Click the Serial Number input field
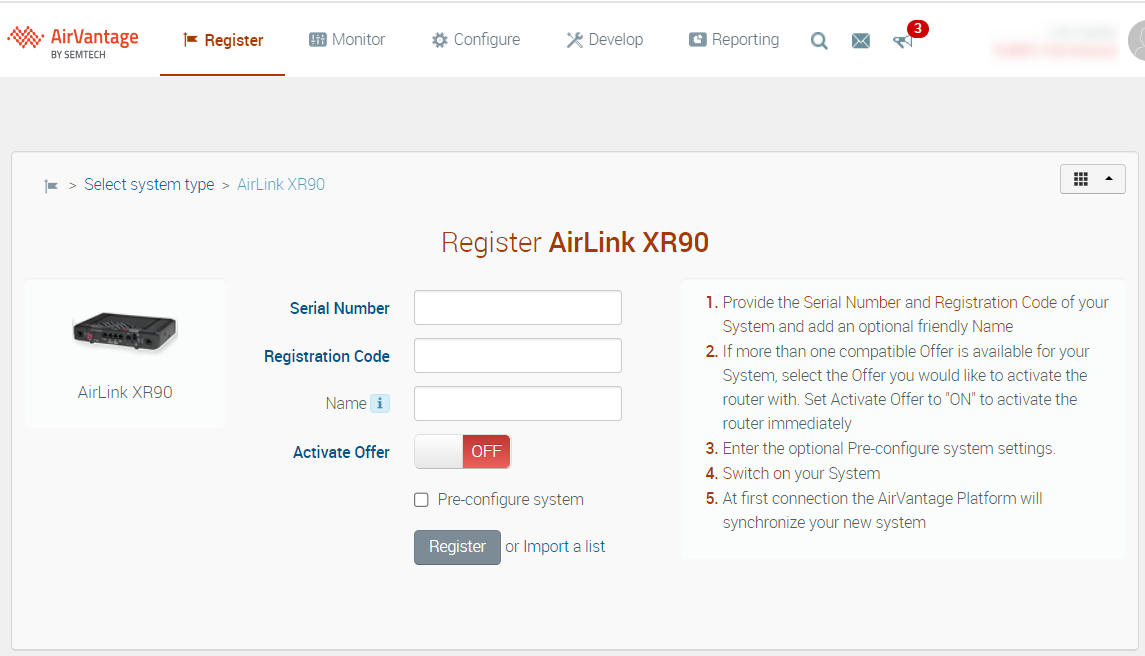1145x656 pixels. tap(517, 308)
